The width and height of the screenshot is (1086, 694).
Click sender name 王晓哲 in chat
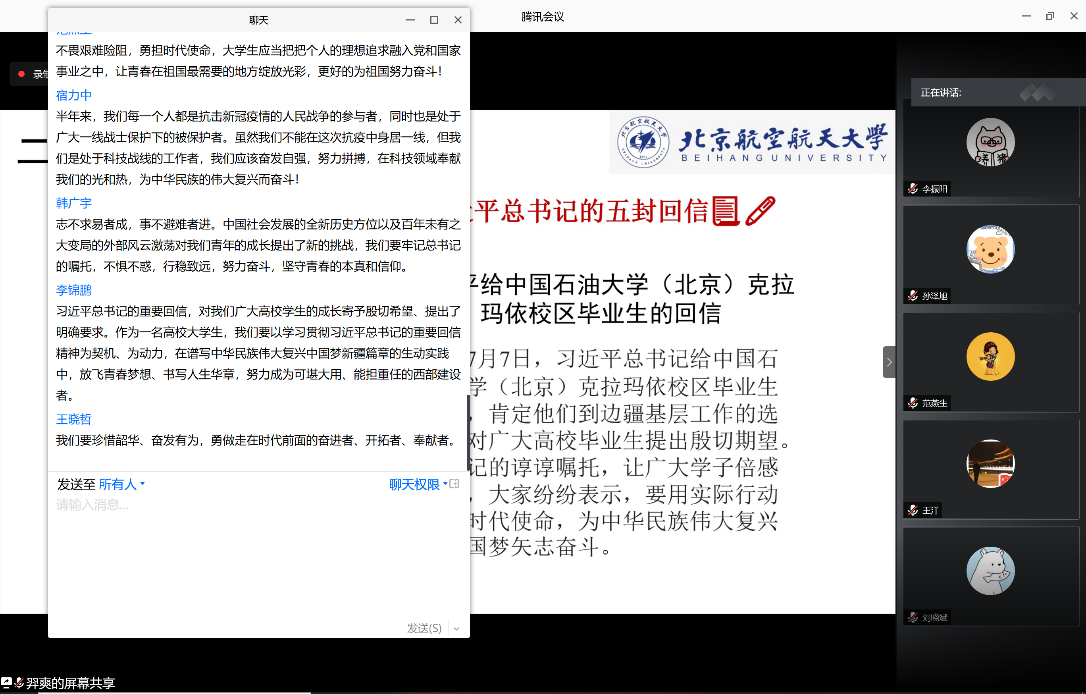(x=74, y=419)
